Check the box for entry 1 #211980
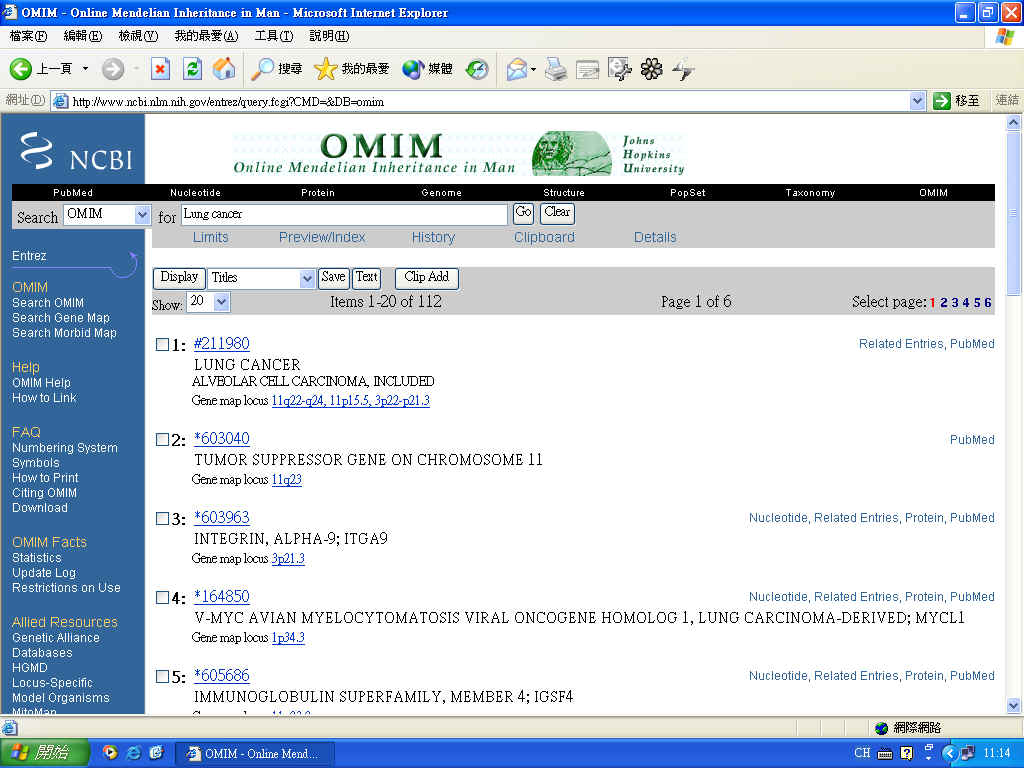 [163, 344]
